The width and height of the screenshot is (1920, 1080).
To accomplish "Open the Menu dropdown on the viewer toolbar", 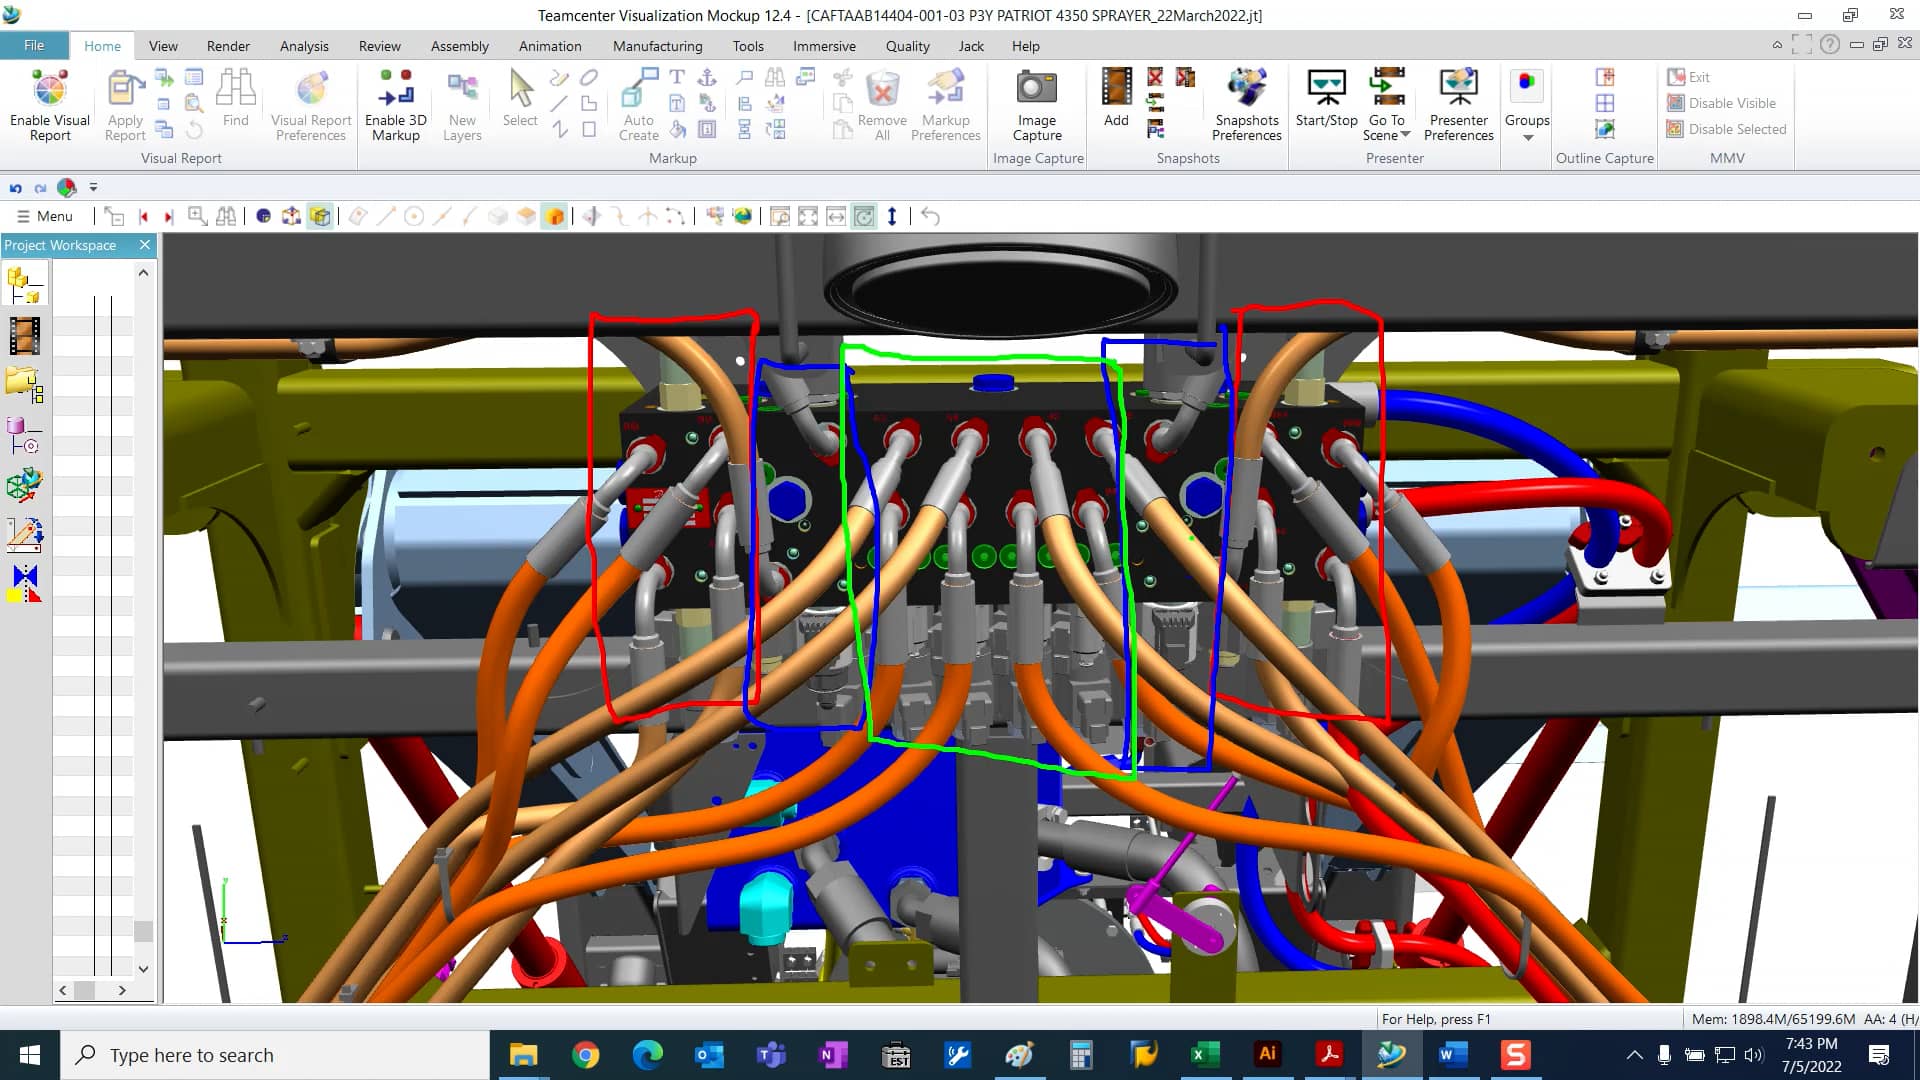I will (45, 215).
